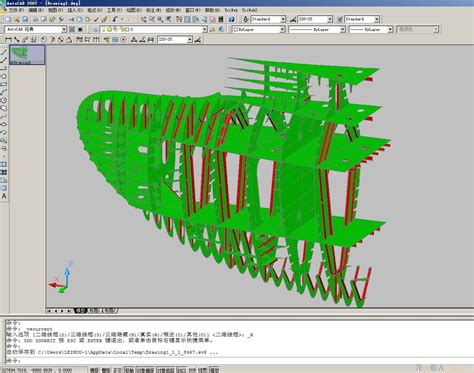
Task: Toggle the 极轴 (Polar) status button
Action: (129, 370)
